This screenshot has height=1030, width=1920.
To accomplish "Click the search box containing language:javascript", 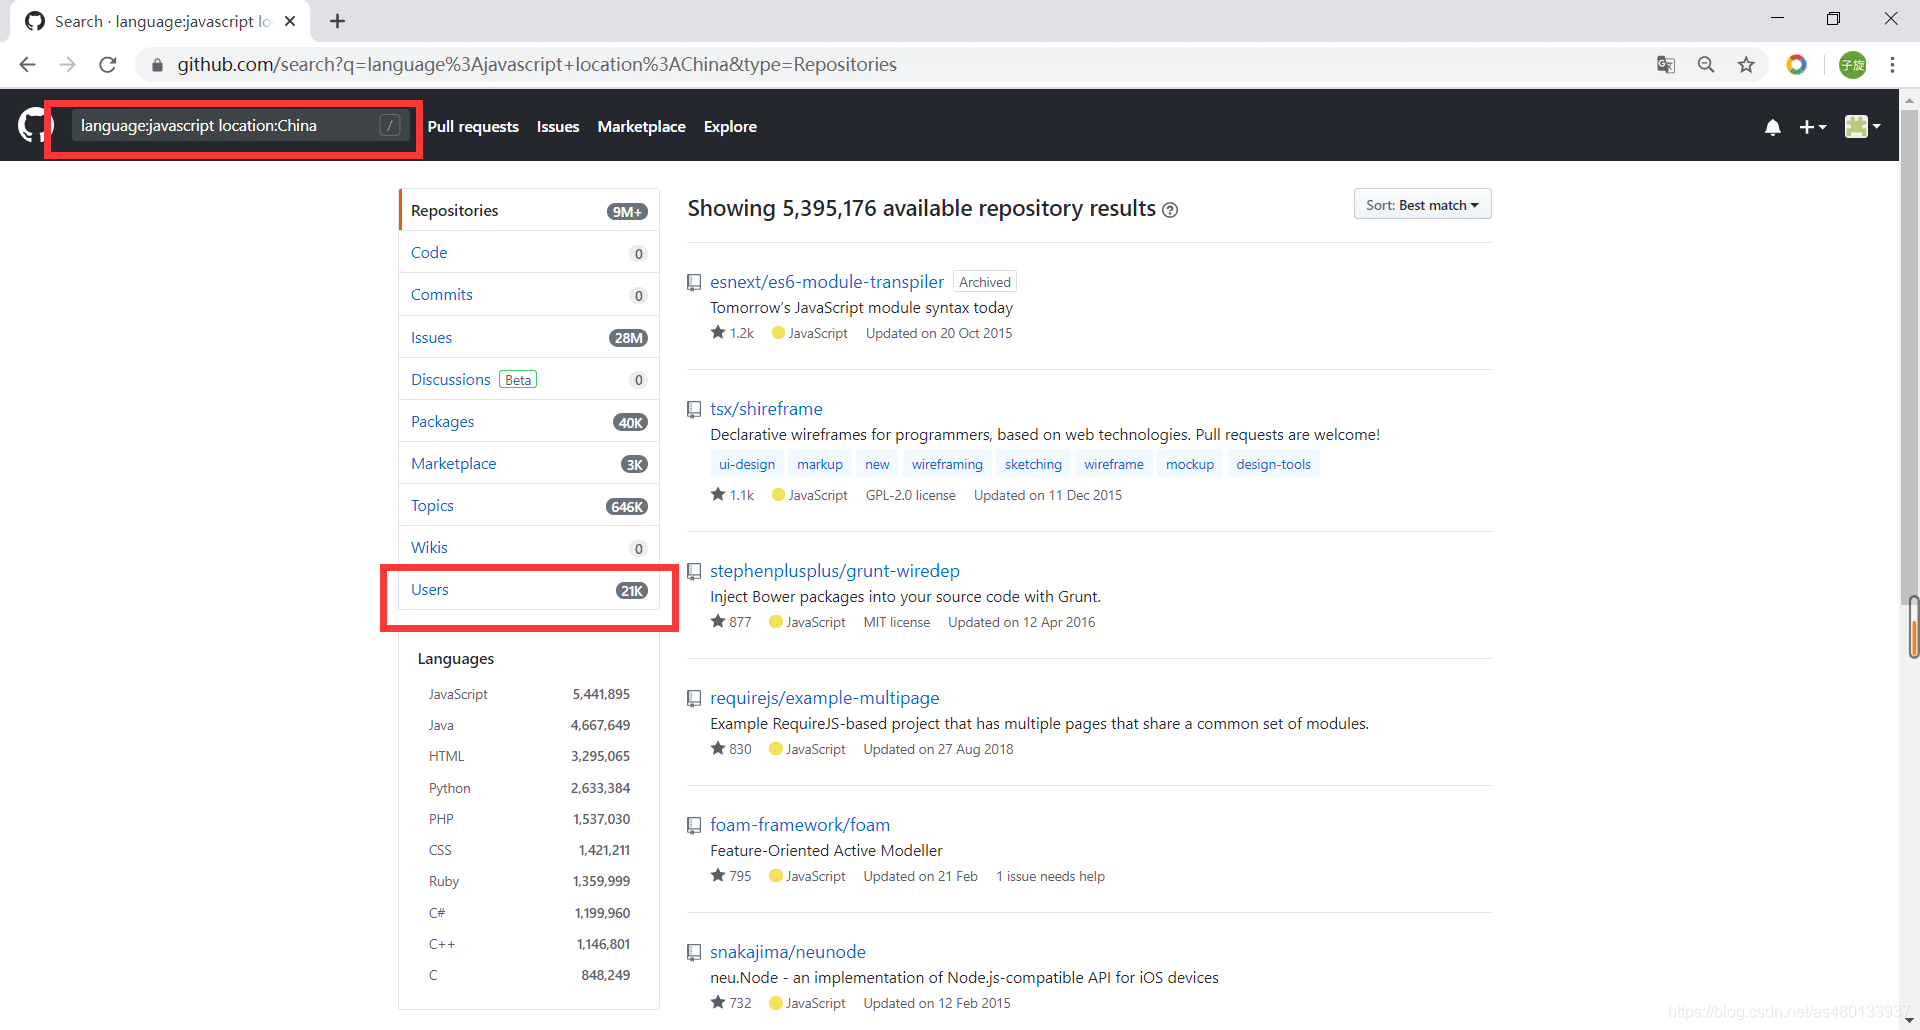I will pos(240,126).
